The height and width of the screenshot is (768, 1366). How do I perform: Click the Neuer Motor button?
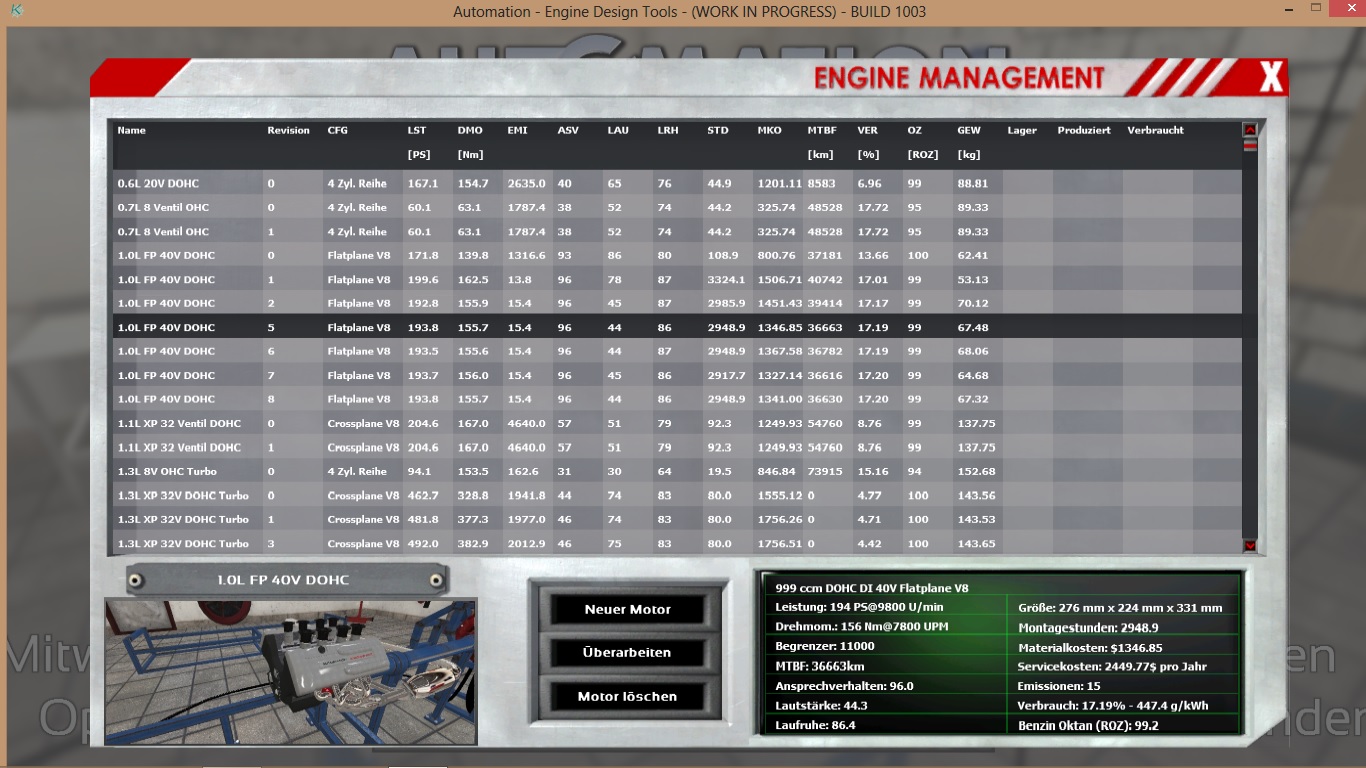pyautogui.click(x=628, y=609)
